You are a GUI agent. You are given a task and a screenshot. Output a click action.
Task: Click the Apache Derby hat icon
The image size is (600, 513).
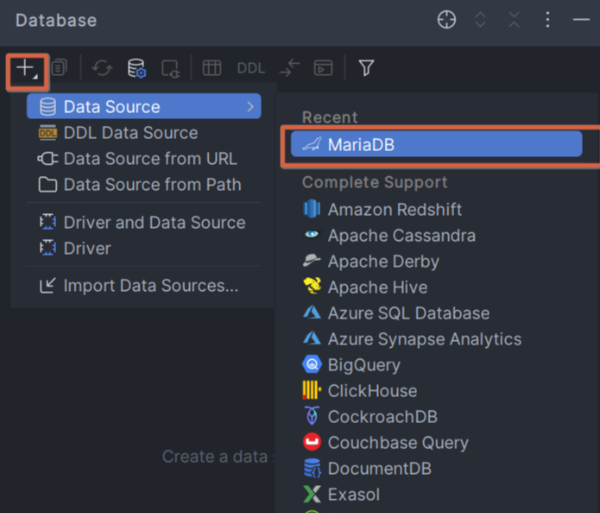coord(312,260)
